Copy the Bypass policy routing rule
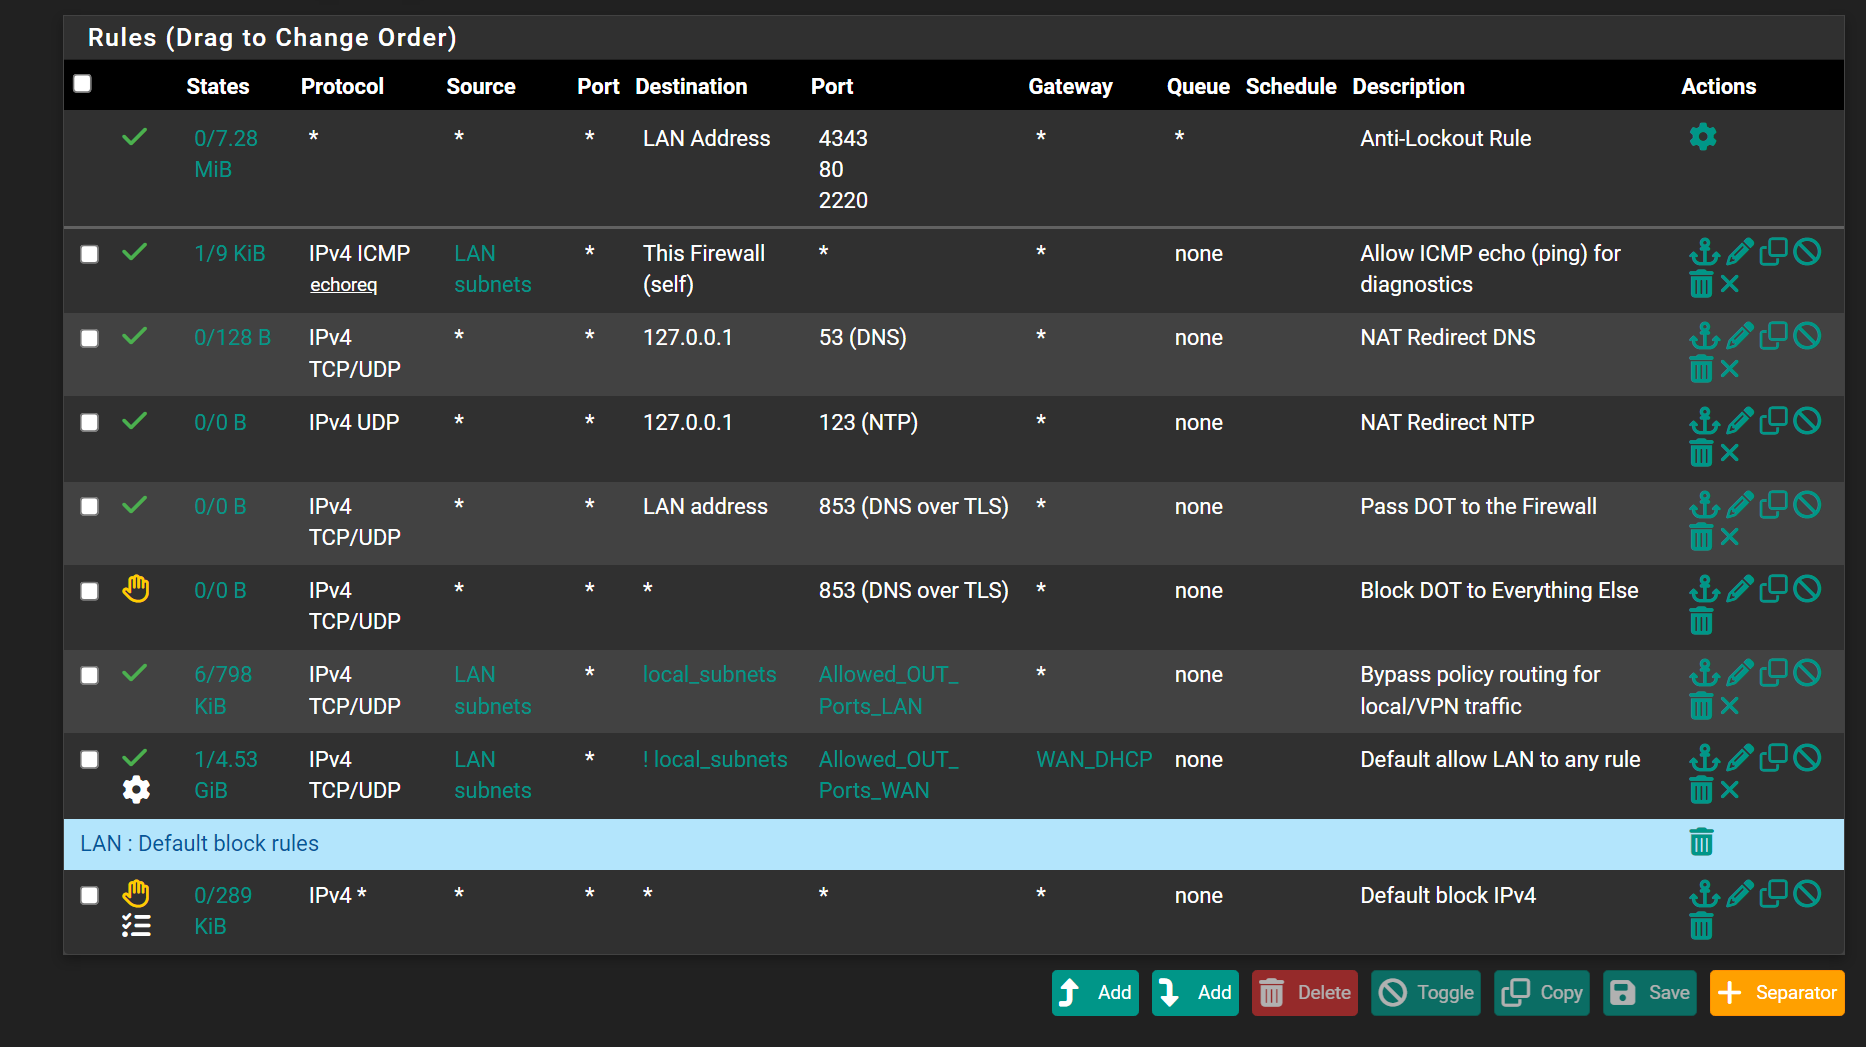The height and width of the screenshot is (1047, 1866). (x=1773, y=673)
